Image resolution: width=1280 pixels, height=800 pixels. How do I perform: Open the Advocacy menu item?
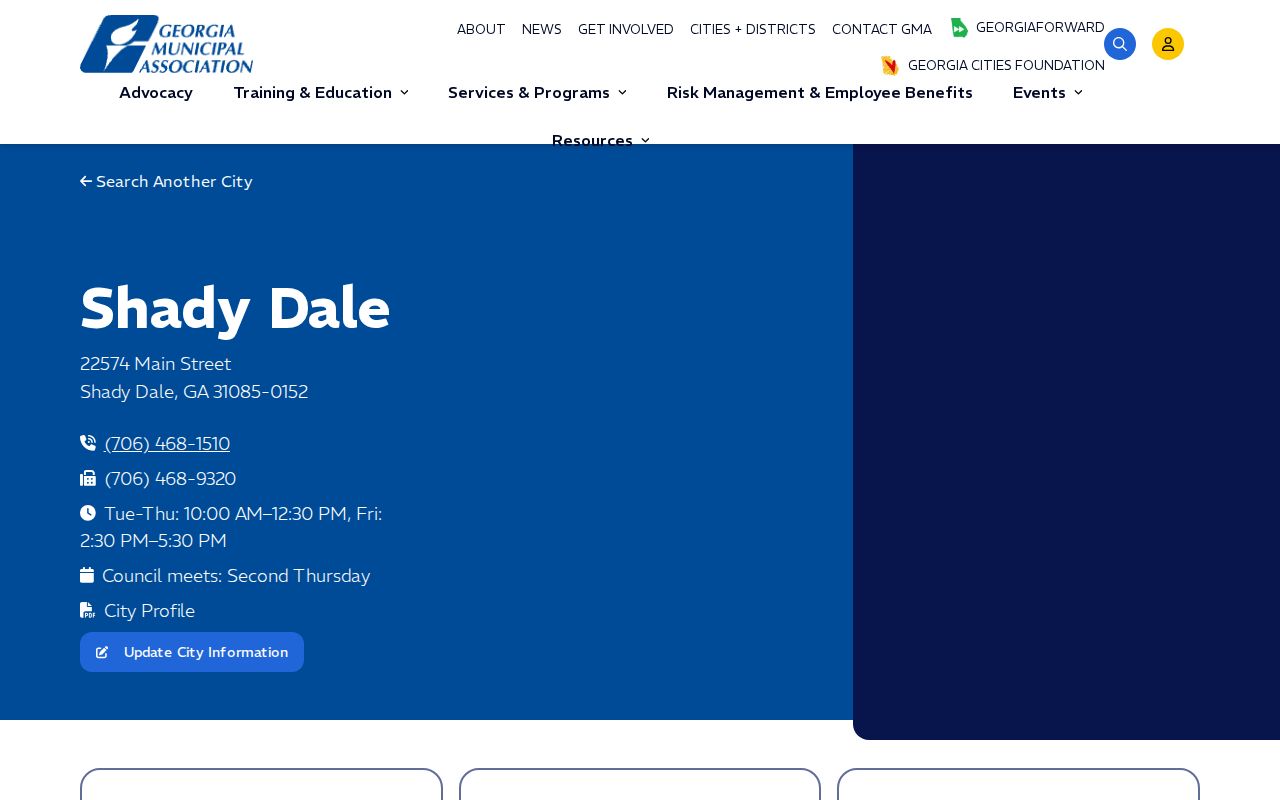156,93
